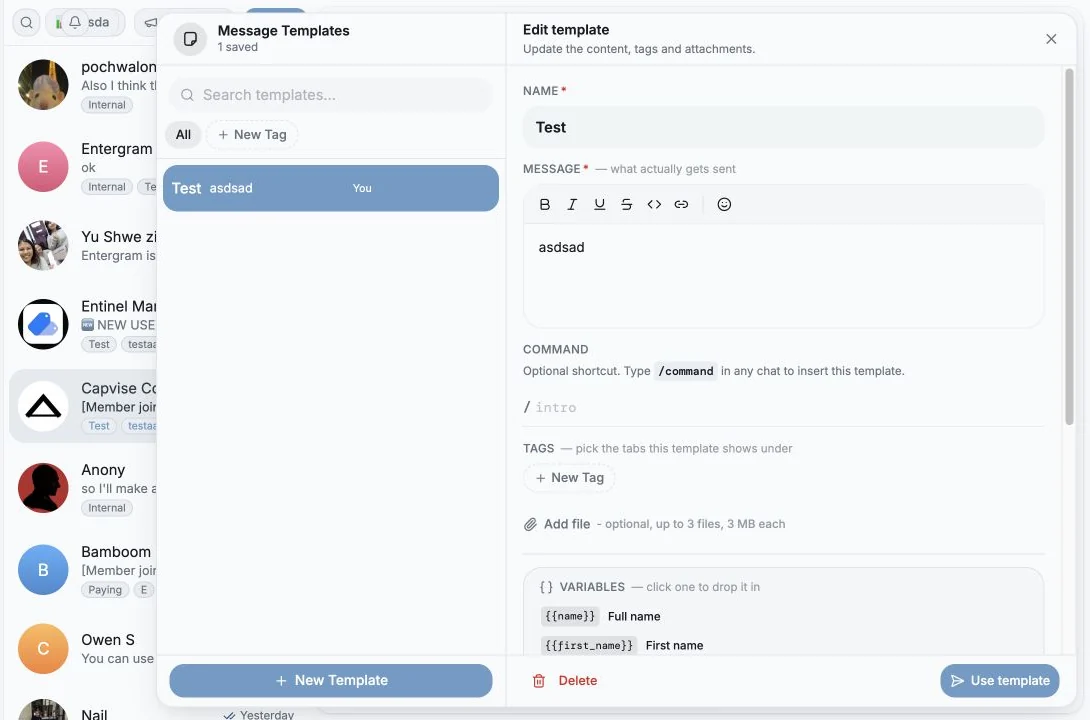Select the Test template row
The width and height of the screenshot is (1090, 720).
pos(331,188)
